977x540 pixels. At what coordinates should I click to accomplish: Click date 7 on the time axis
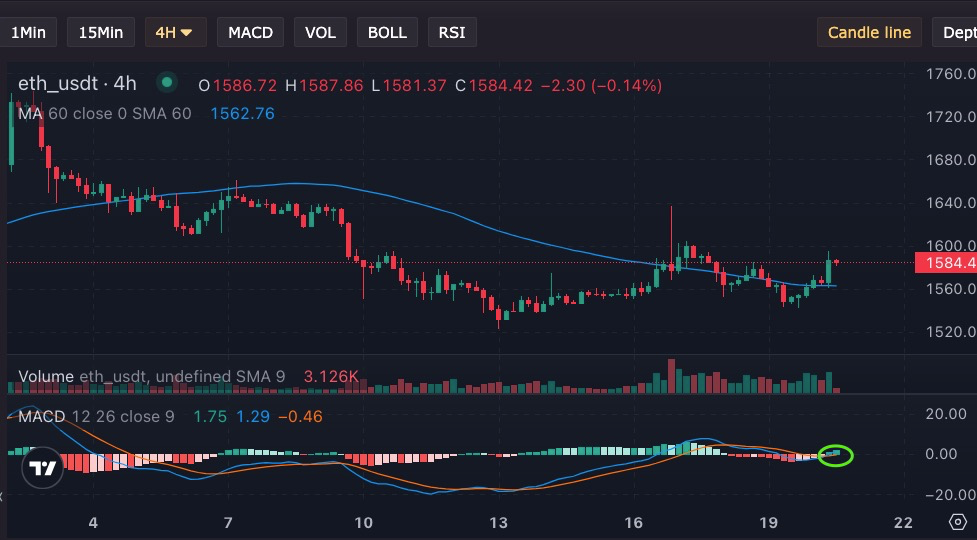coord(228,522)
